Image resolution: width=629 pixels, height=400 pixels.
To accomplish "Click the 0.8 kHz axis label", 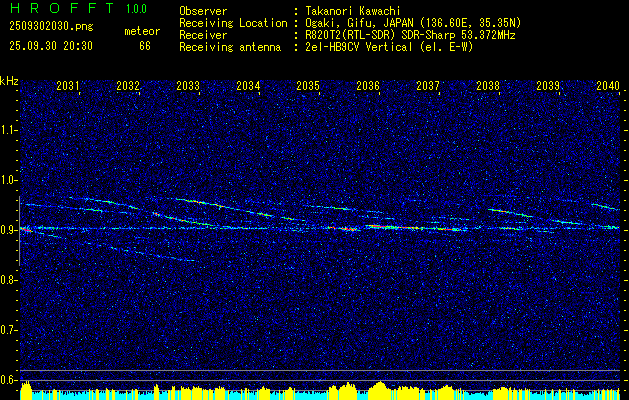I will click(x=8, y=280).
